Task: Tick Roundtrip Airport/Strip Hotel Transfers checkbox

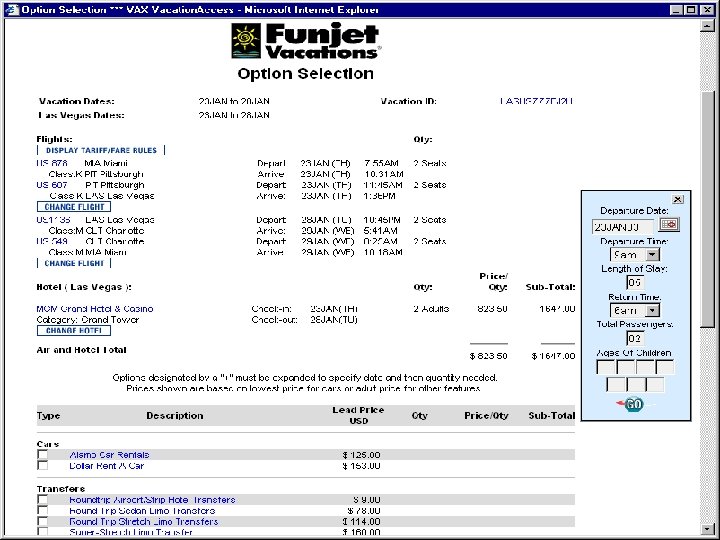Action: click(42, 499)
